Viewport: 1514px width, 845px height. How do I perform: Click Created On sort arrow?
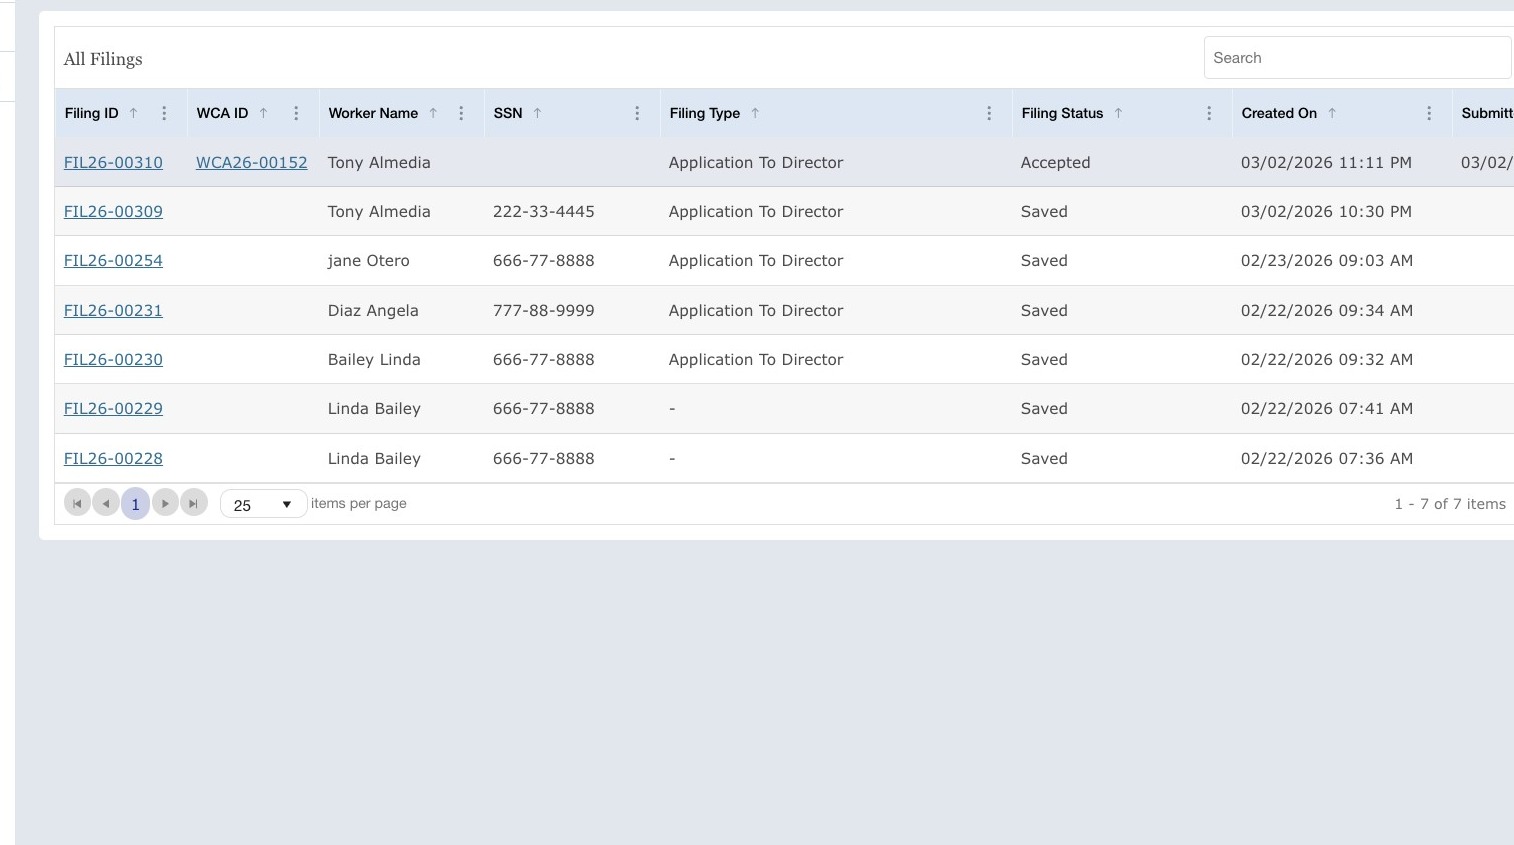(x=1332, y=113)
